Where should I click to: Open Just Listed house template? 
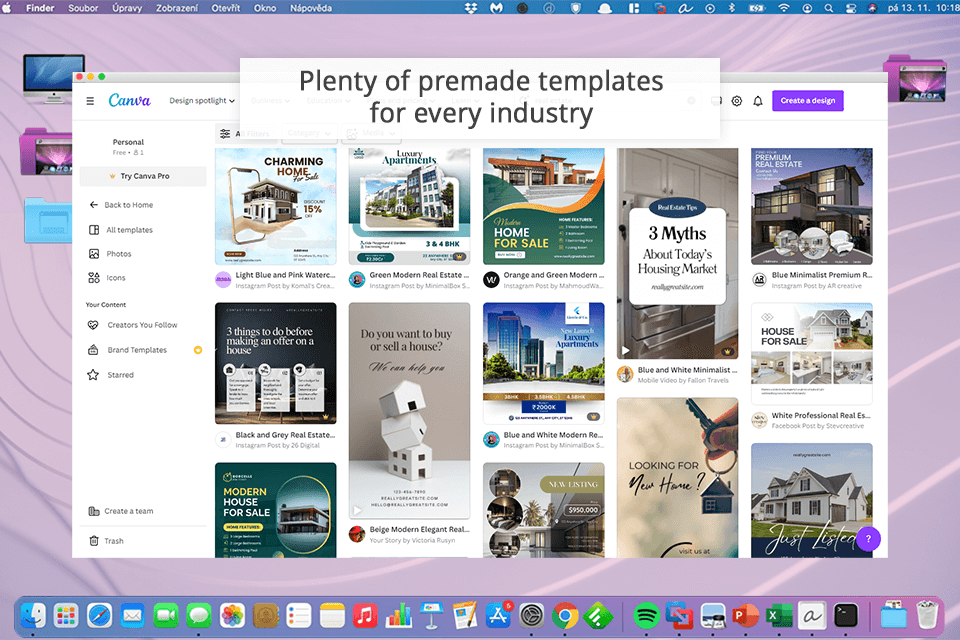(812, 500)
